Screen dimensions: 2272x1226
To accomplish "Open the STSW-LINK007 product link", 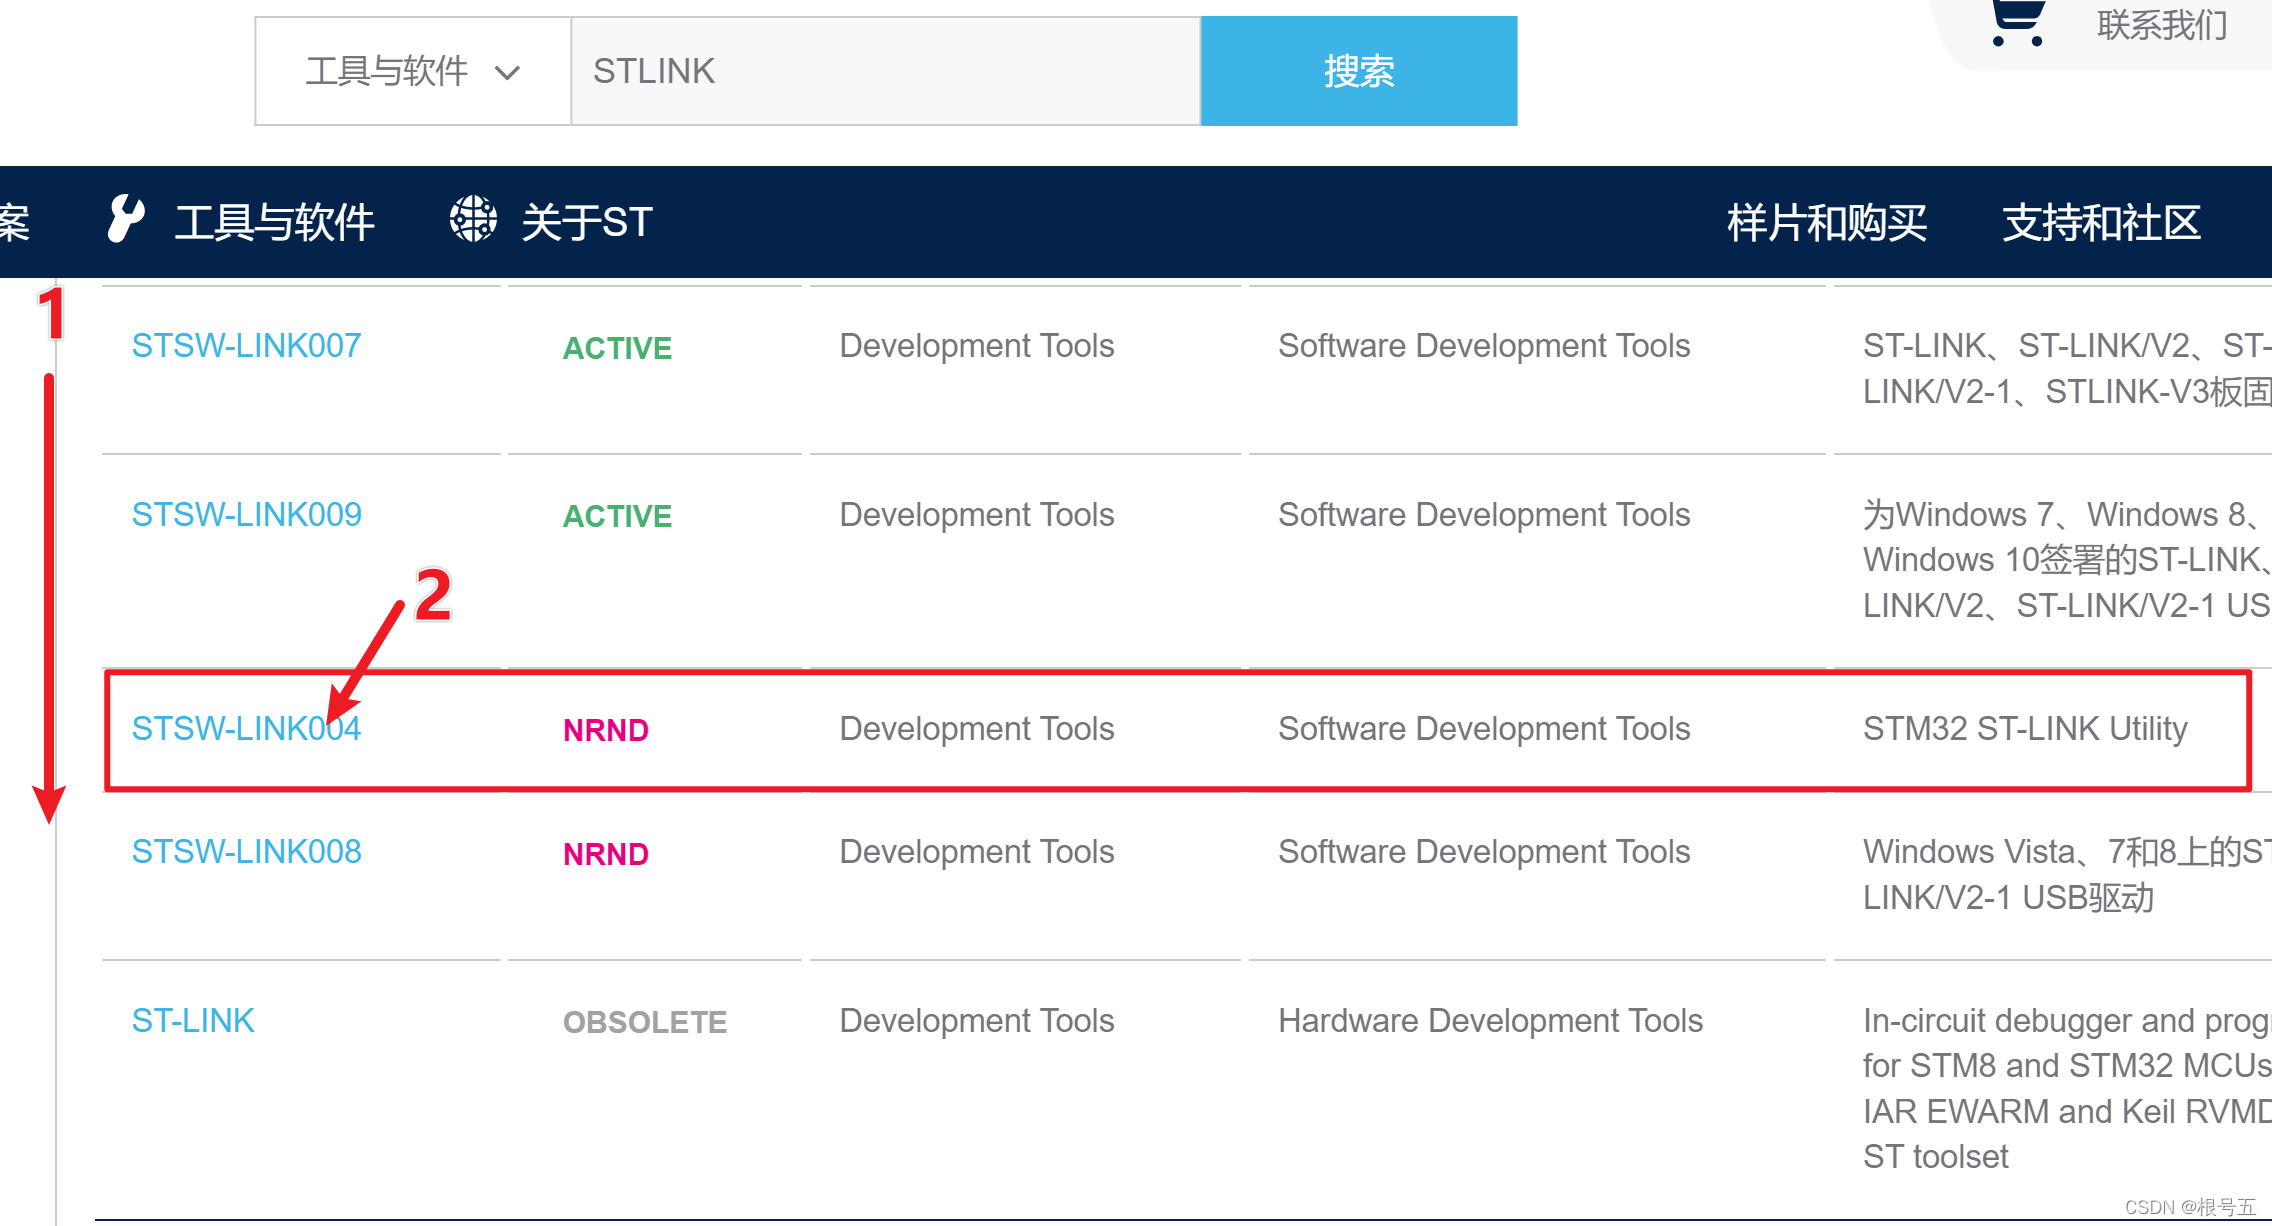I will click(246, 346).
